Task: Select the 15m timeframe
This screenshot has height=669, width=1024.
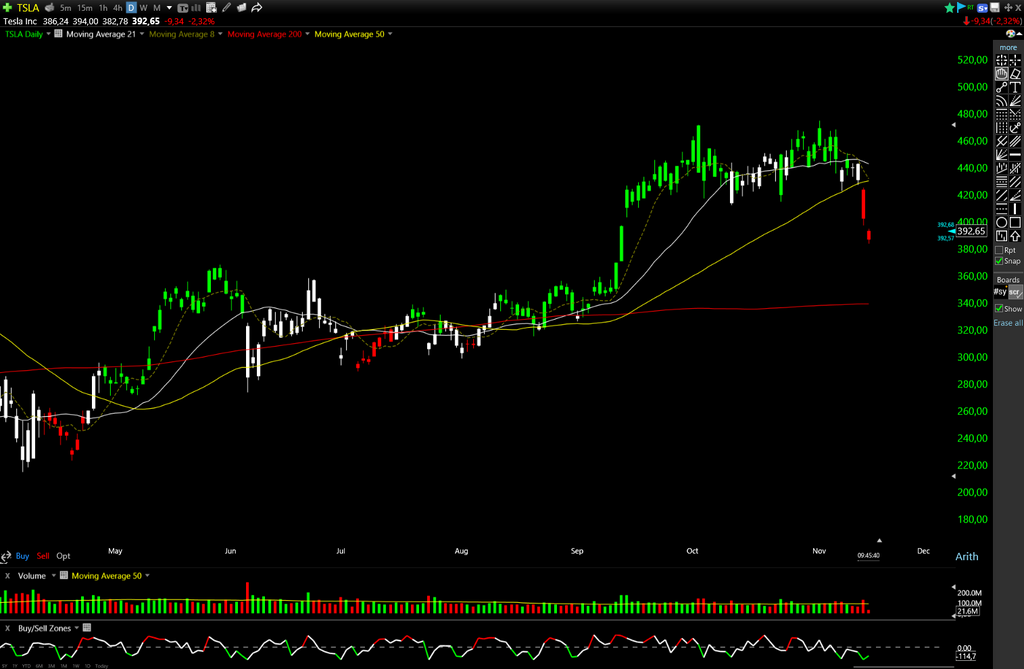Action: [84, 8]
